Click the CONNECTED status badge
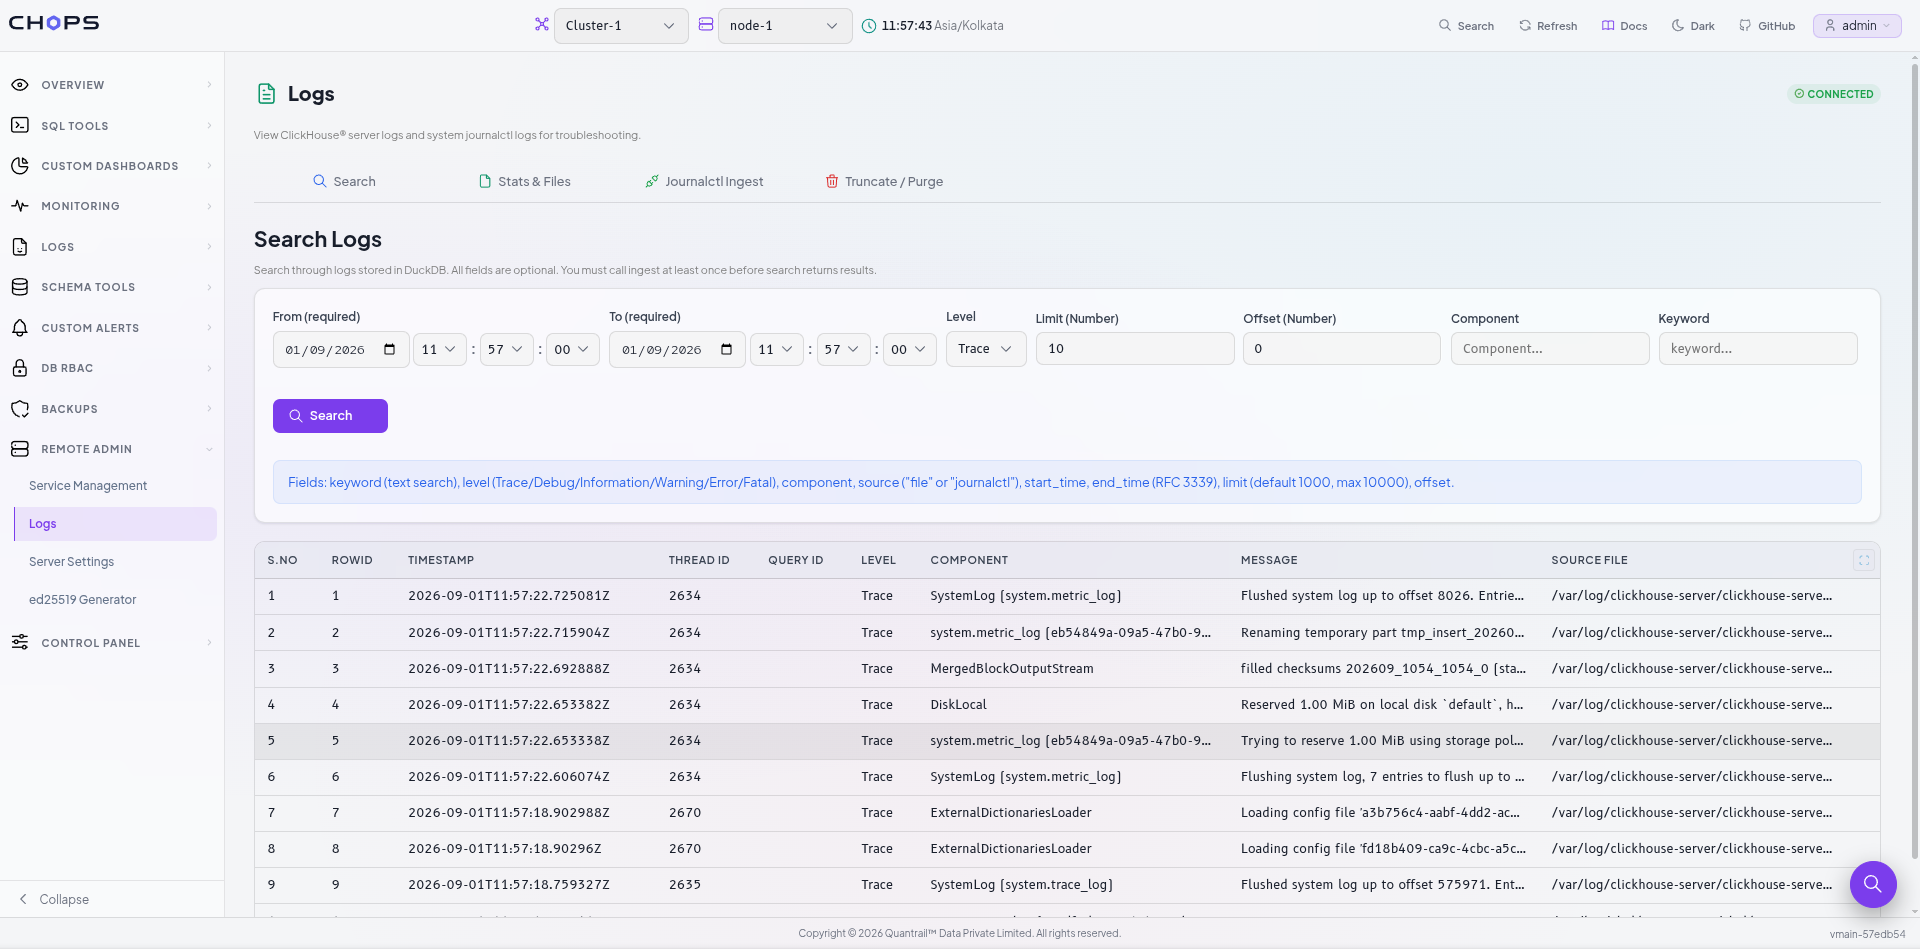The width and height of the screenshot is (1920, 949). pos(1834,94)
